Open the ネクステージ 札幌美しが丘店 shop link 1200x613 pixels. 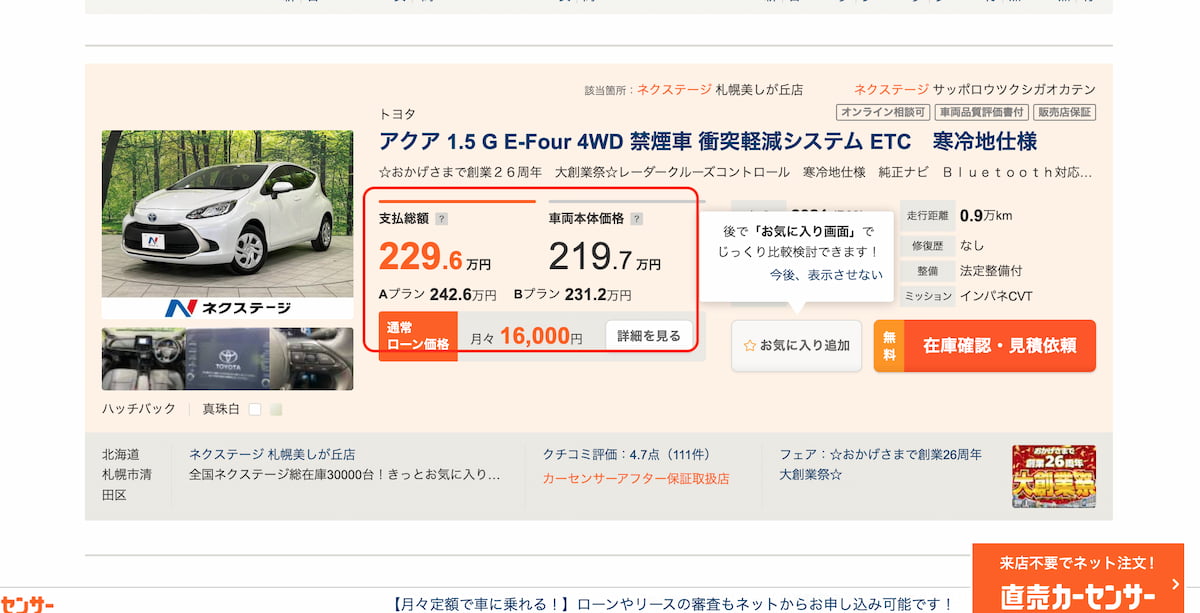point(271,454)
